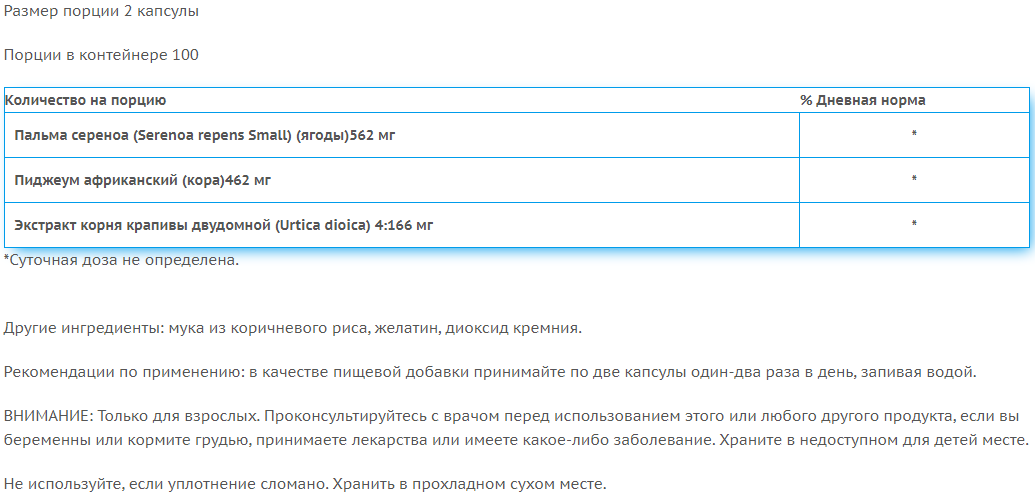Click the 'Другие ингредиенты' label

click(83, 328)
